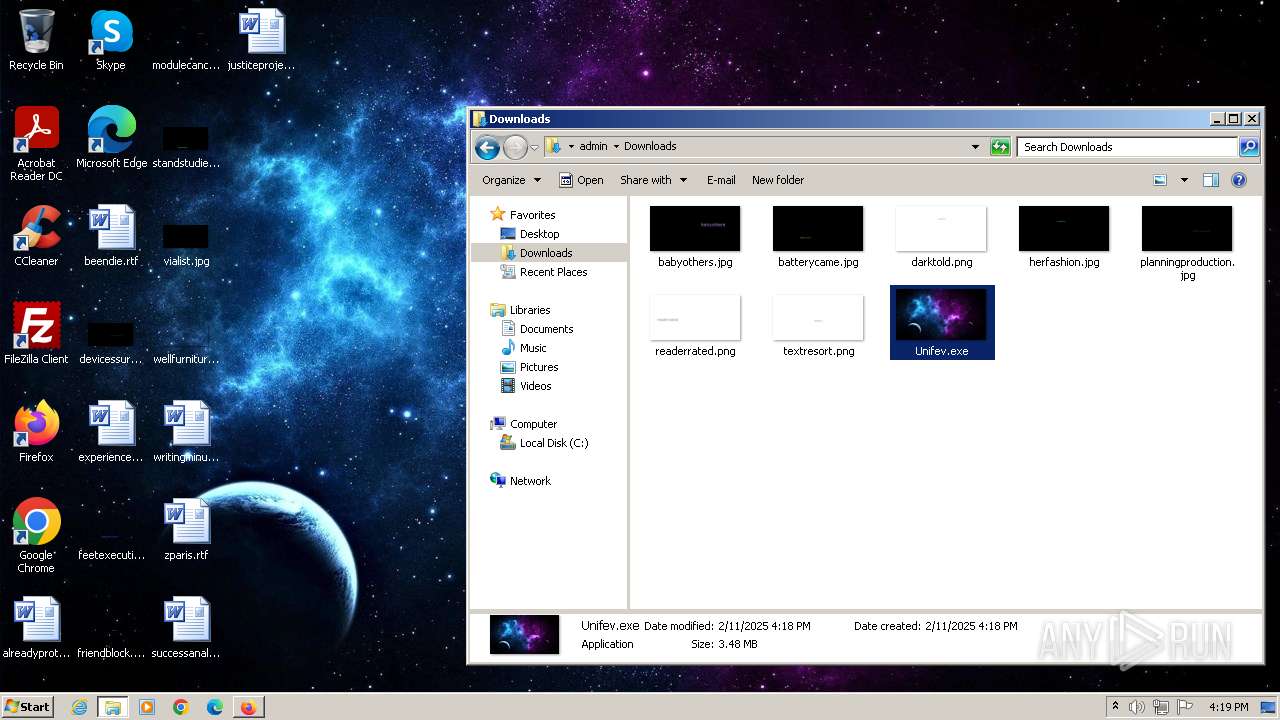
Task: Select the successanal document on desktop
Action: point(186,627)
